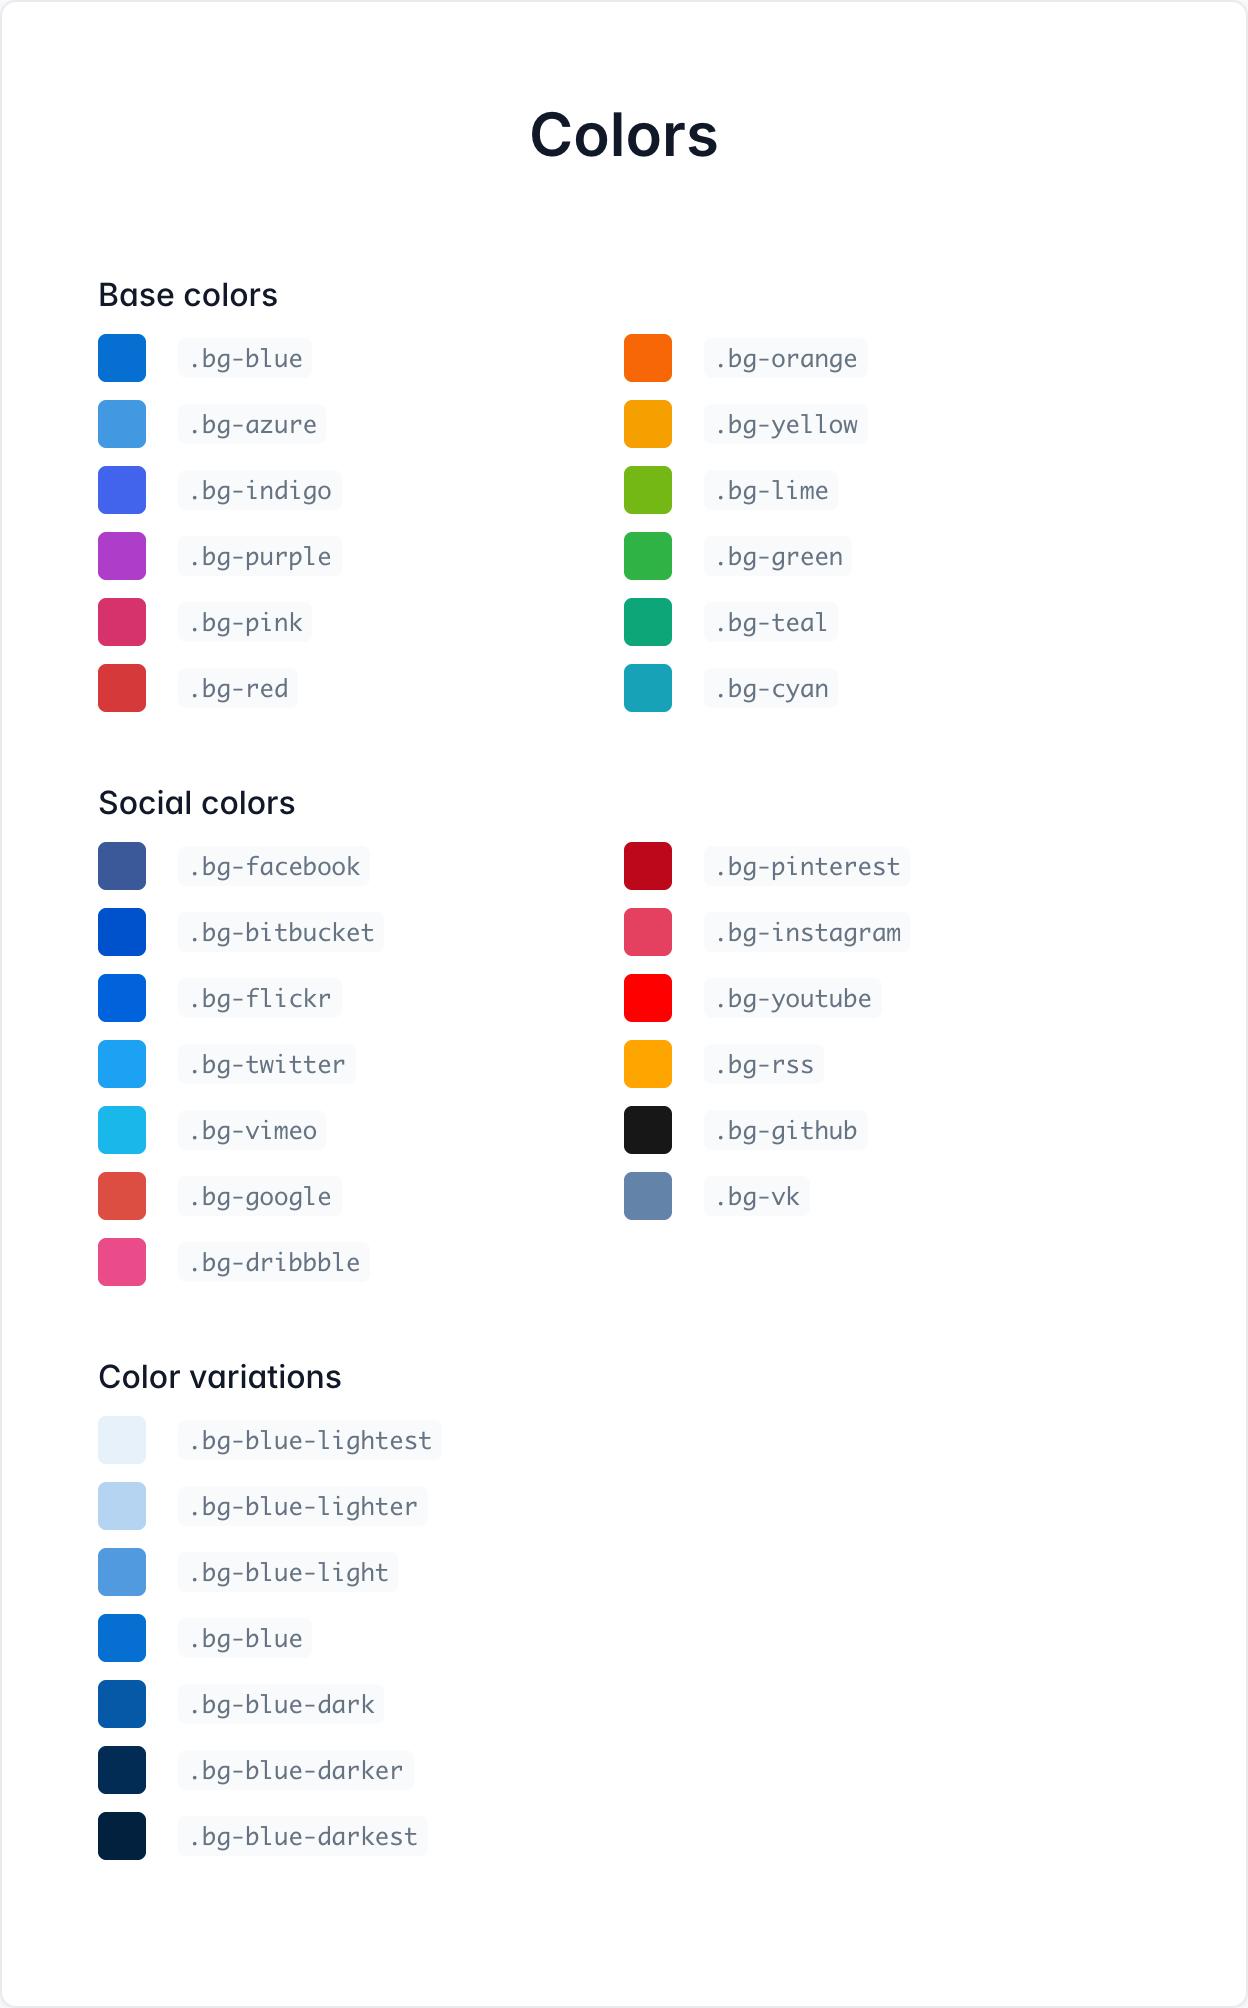The height and width of the screenshot is (2008, 1248).
Task: Choose the Facebook social color swatch
Action: [x=122, y=866]
